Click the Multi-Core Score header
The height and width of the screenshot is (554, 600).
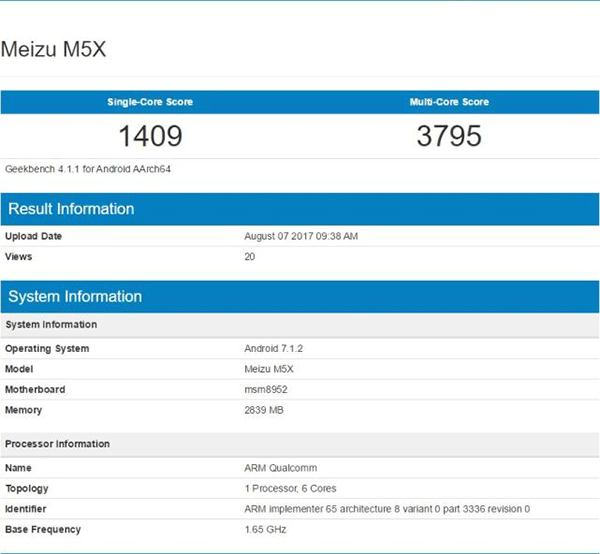point(449,102)
